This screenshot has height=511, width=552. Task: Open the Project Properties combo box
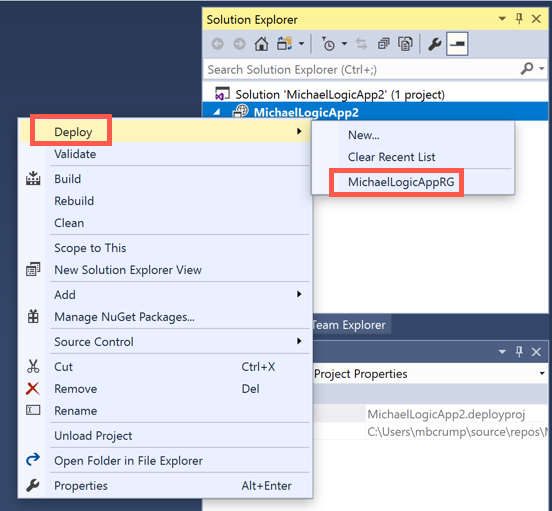pos(430,373)
